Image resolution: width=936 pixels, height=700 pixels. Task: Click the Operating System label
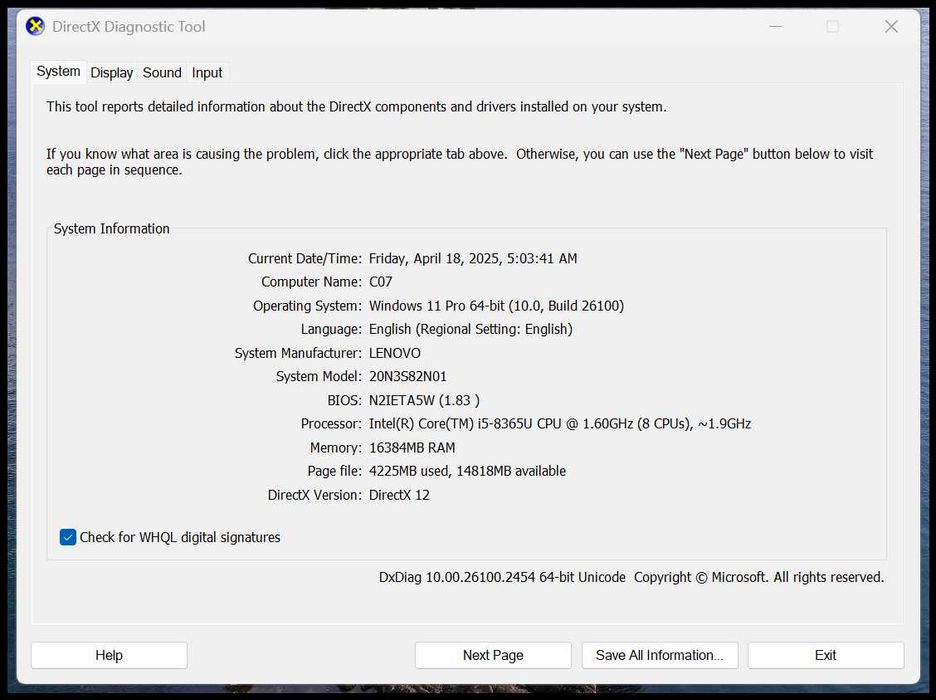coord(307,306)
